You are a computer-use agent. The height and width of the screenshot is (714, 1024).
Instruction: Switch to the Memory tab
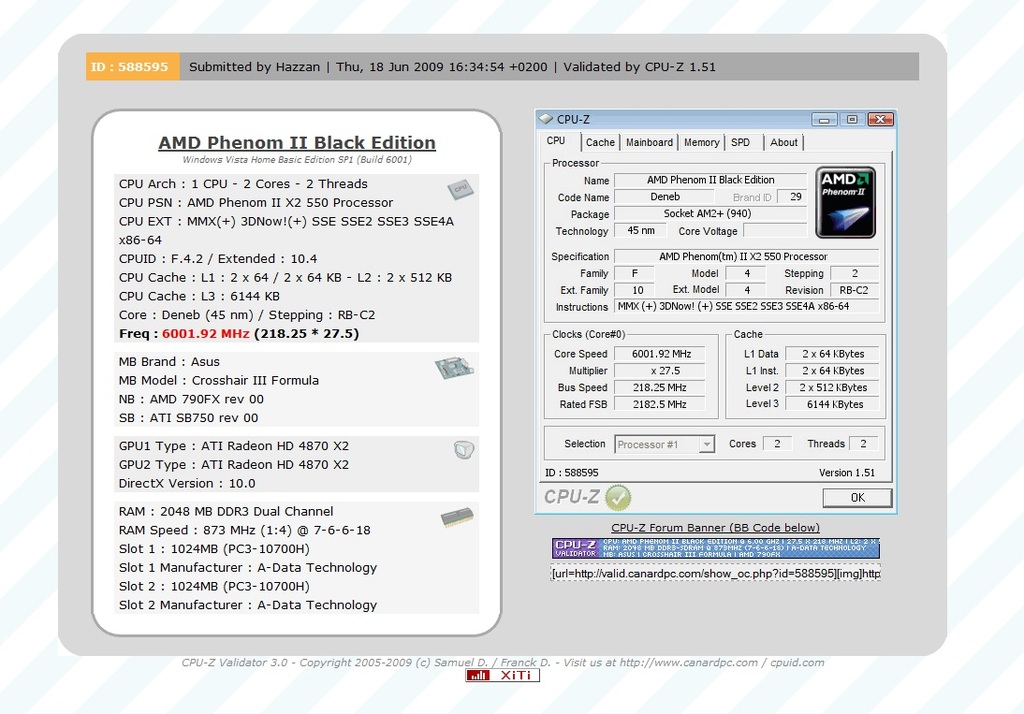click(701, 142)
